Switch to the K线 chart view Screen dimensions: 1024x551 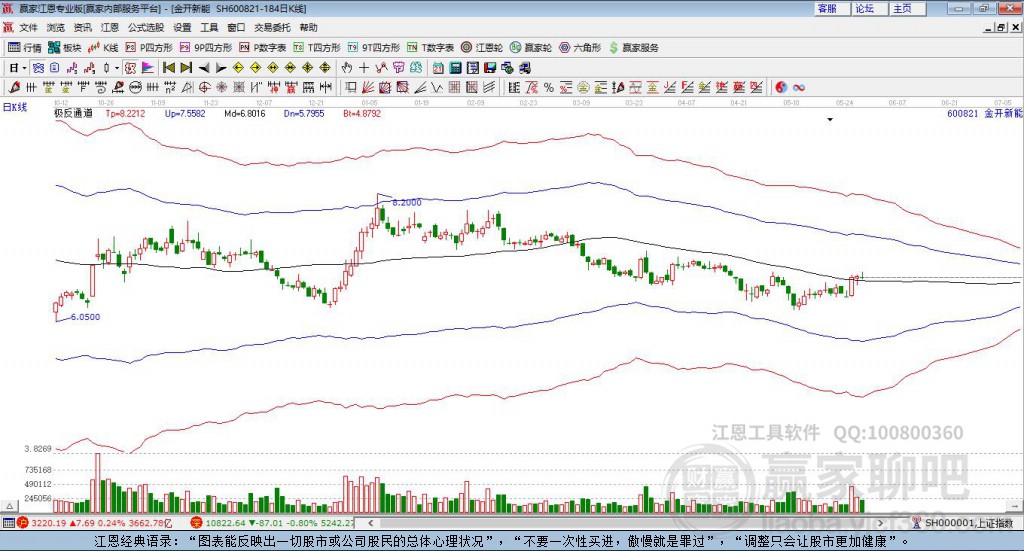click(x=103, y=48)
